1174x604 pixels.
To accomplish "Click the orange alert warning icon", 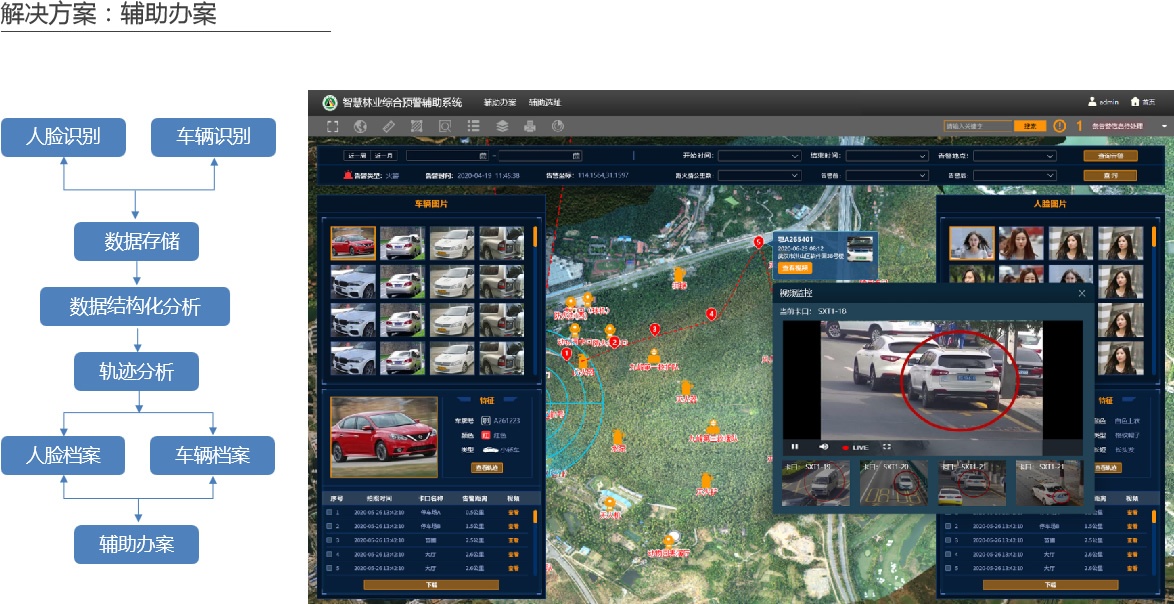I will point(1059,126).
